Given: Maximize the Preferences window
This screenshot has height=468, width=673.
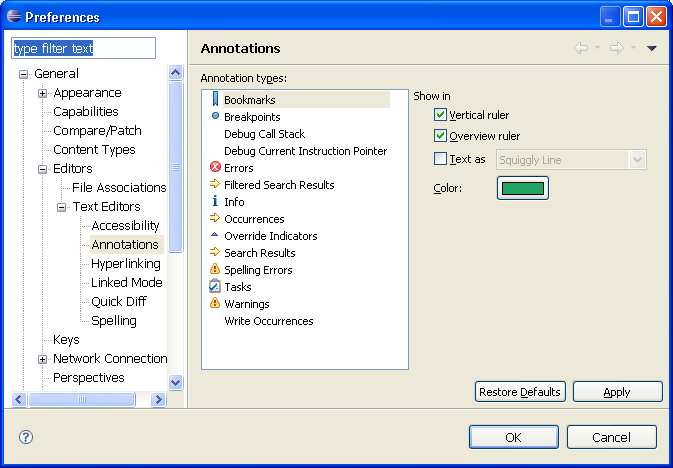Looking at the screenshot, I should [x=633, y=17].
